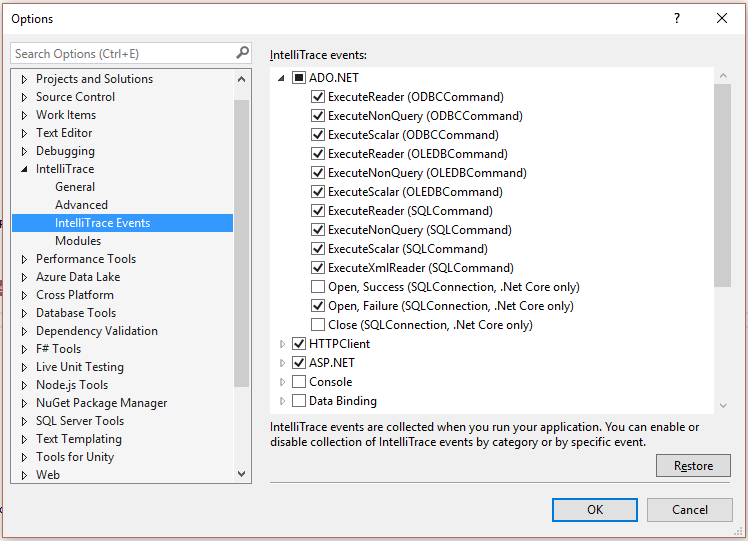Open IntelliTrace Advanced page
Image resolution: width=748 pixels, height=541 pixels.
(x=81, y=205)
